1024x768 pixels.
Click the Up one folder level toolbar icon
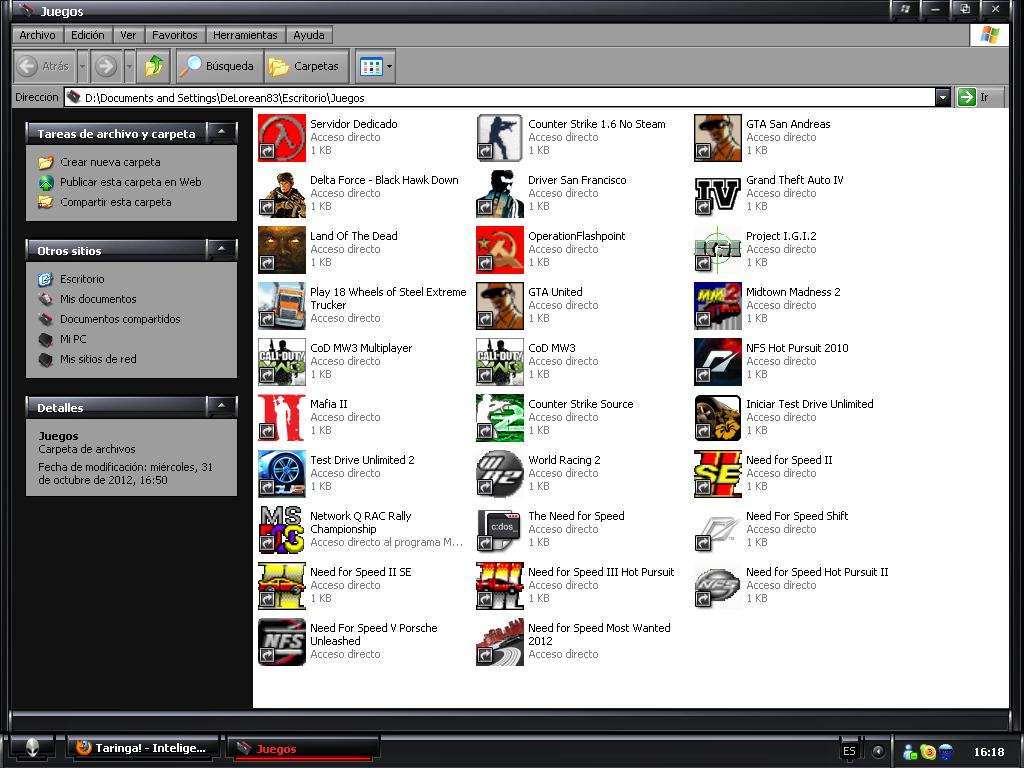point(153,67)
